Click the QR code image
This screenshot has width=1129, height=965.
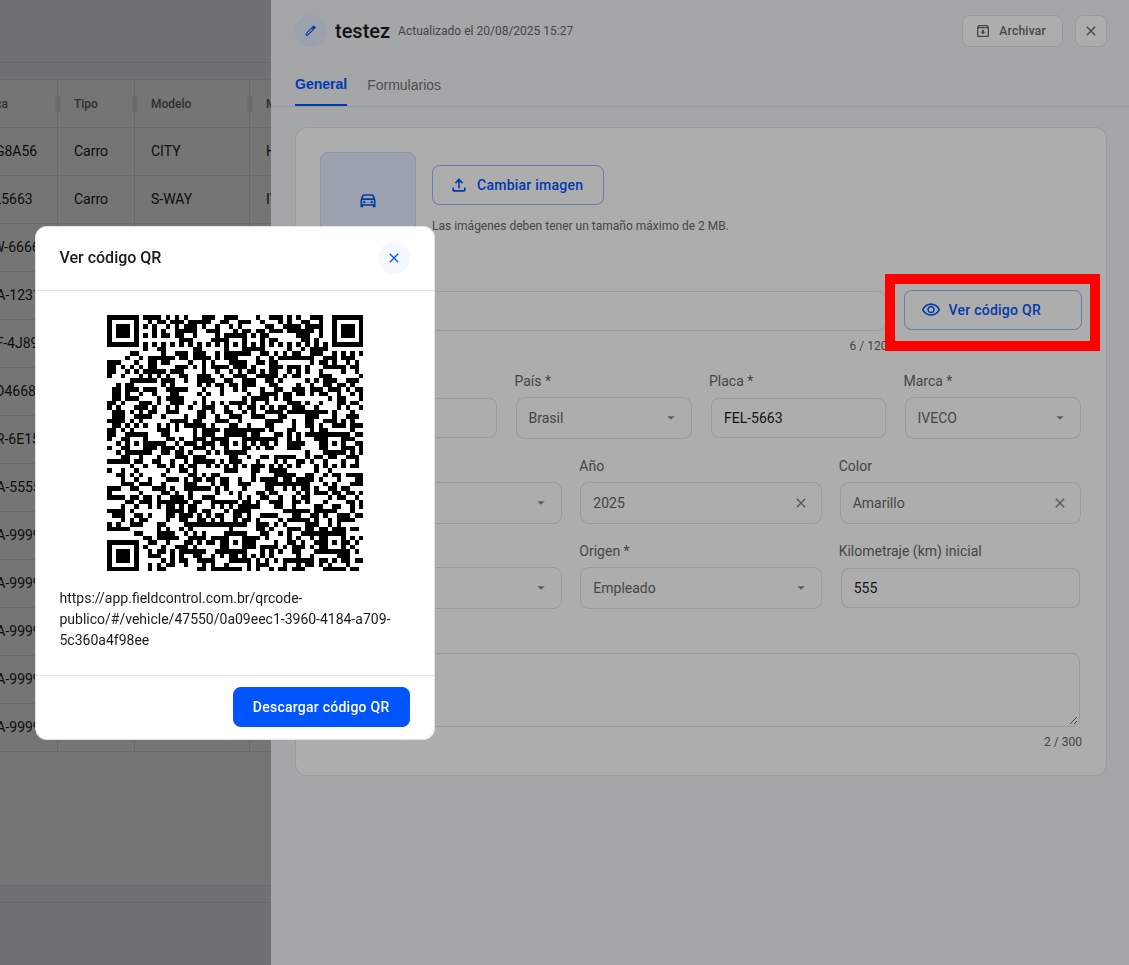[235, 443]
